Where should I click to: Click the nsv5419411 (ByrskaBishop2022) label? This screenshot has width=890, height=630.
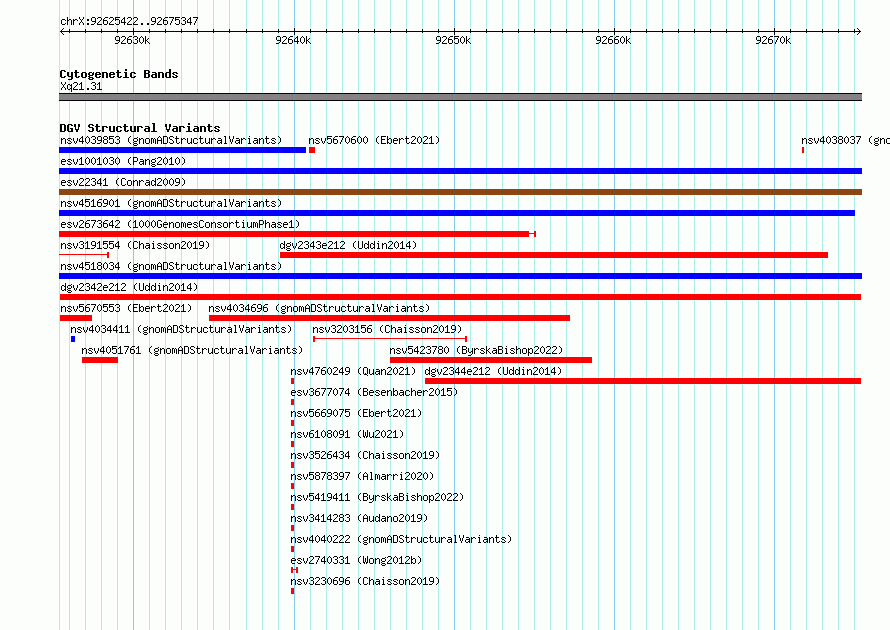[x=377, y=497]
